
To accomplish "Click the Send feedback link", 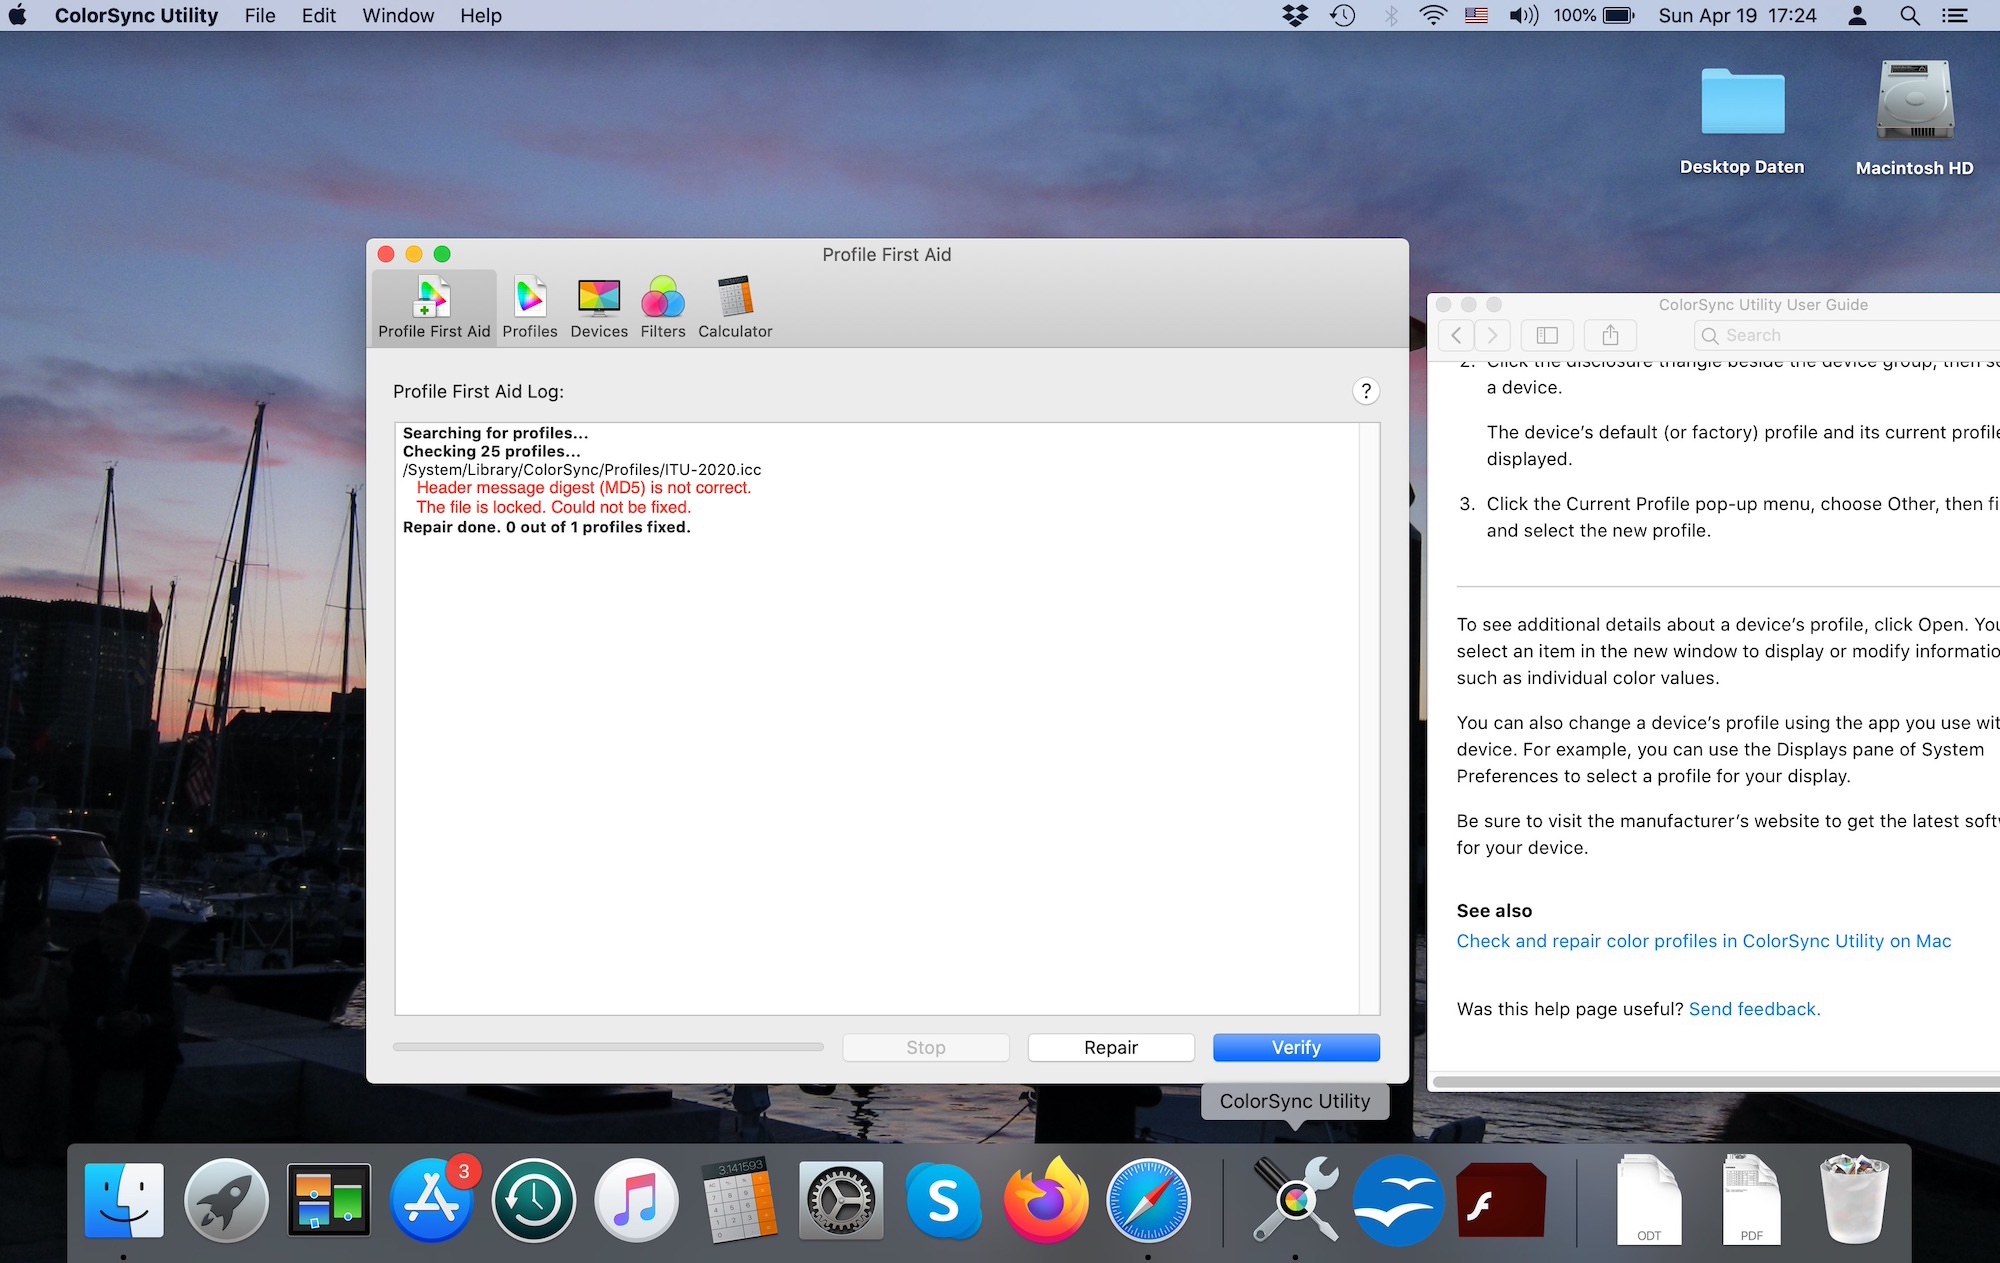I will (x=1754, y=1009).
